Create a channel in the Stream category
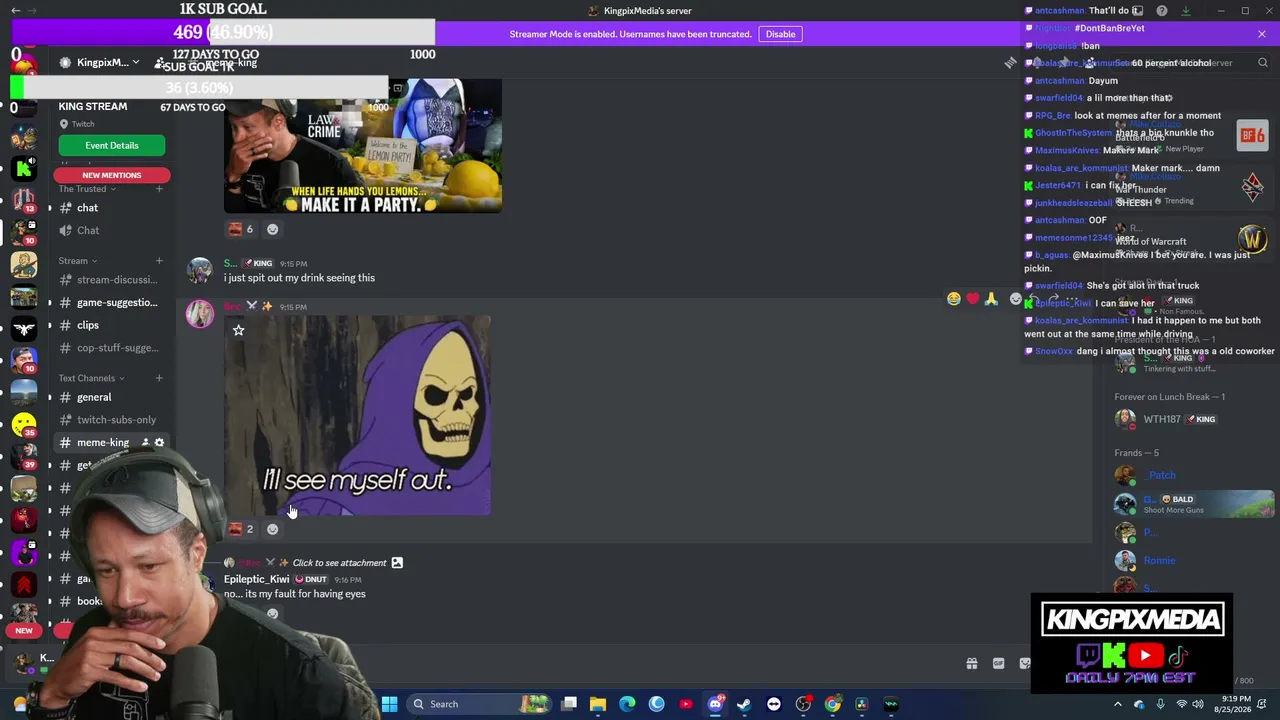Viewport: 1280px width, 720px height. point(159,261)
